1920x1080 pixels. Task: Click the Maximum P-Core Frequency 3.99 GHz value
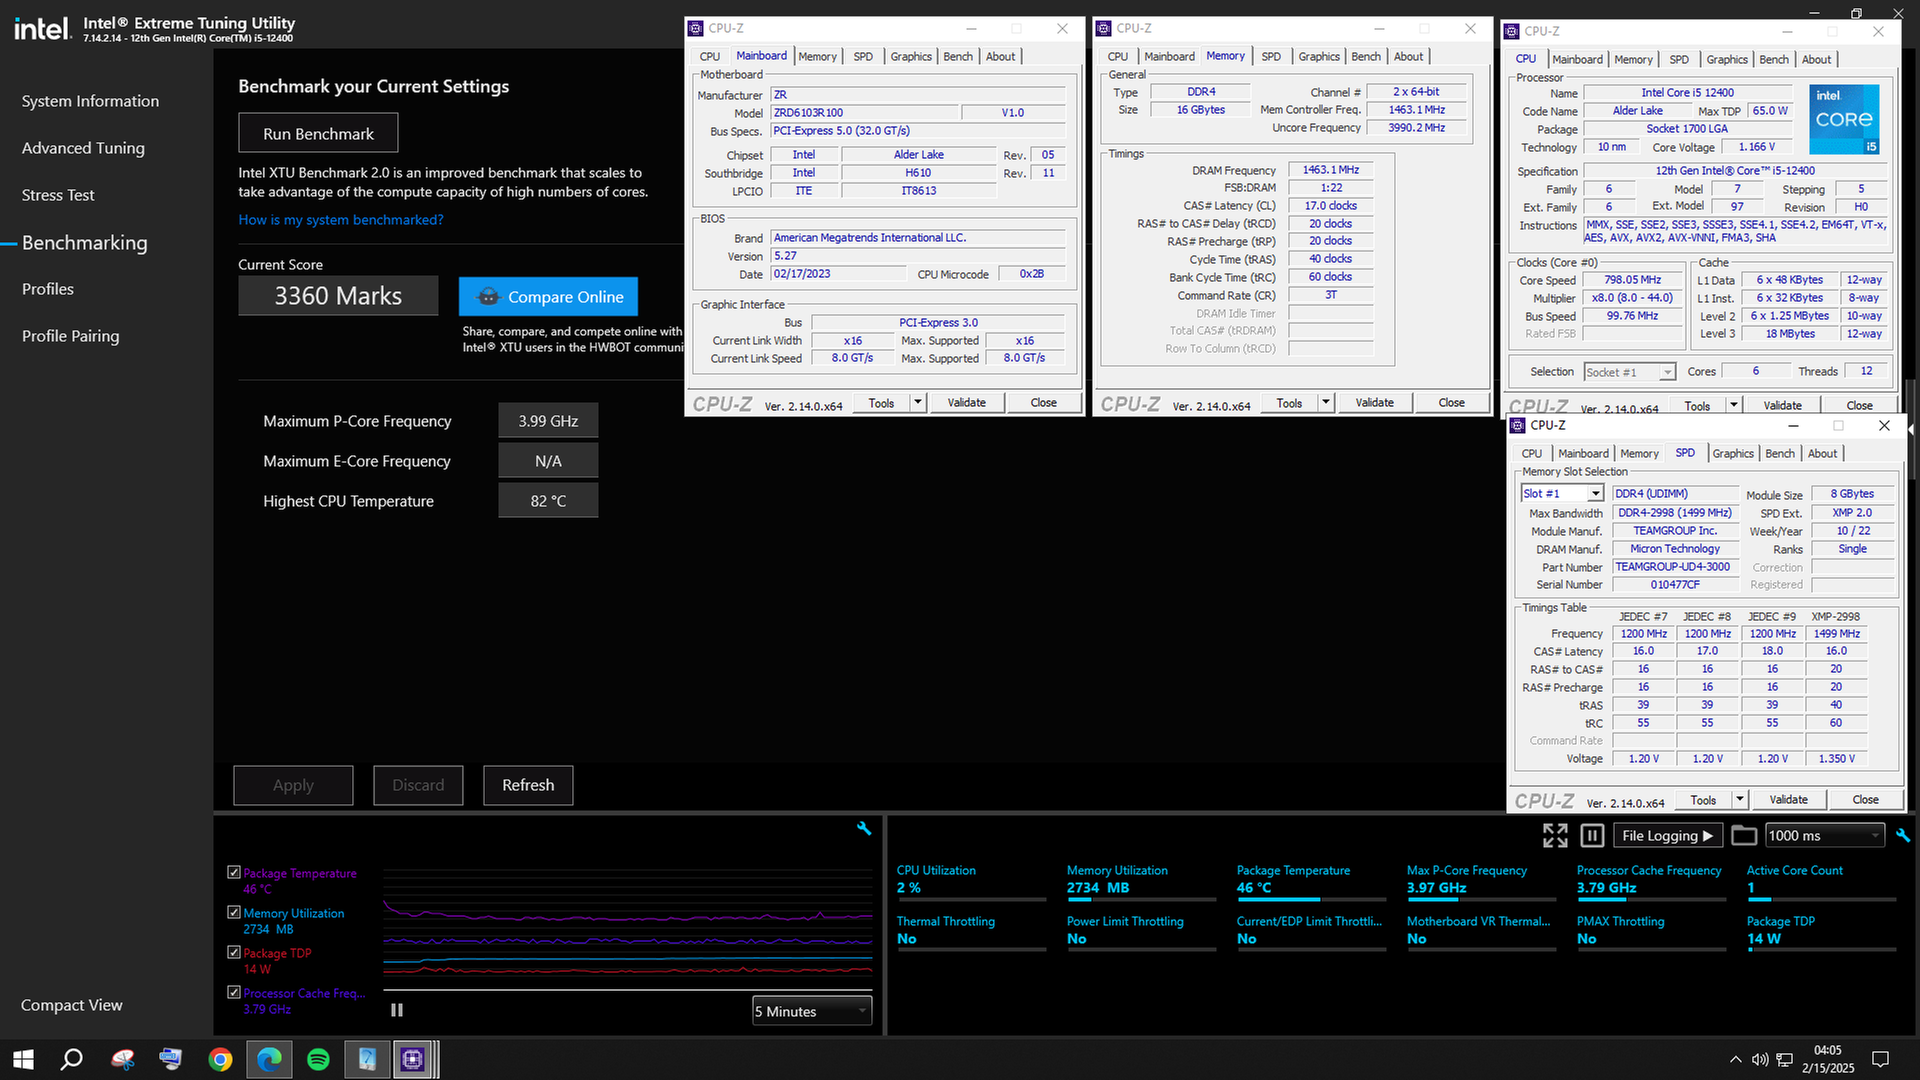[x=548, y=421]
